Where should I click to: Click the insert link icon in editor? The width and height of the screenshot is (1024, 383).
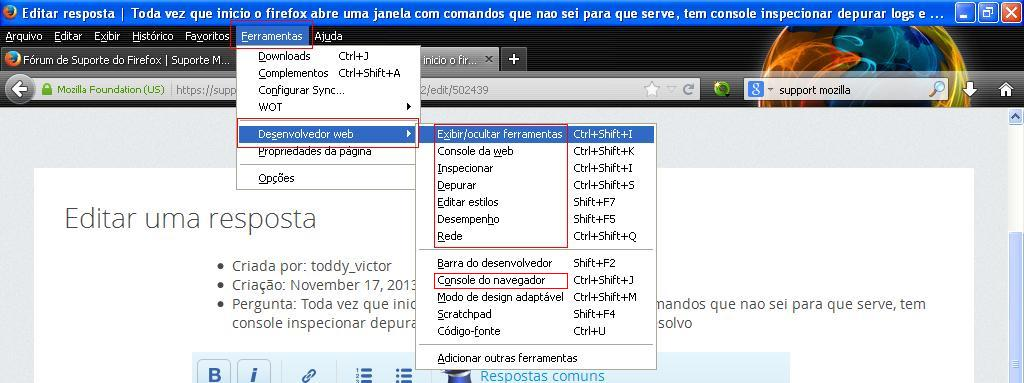coord(308,375)
